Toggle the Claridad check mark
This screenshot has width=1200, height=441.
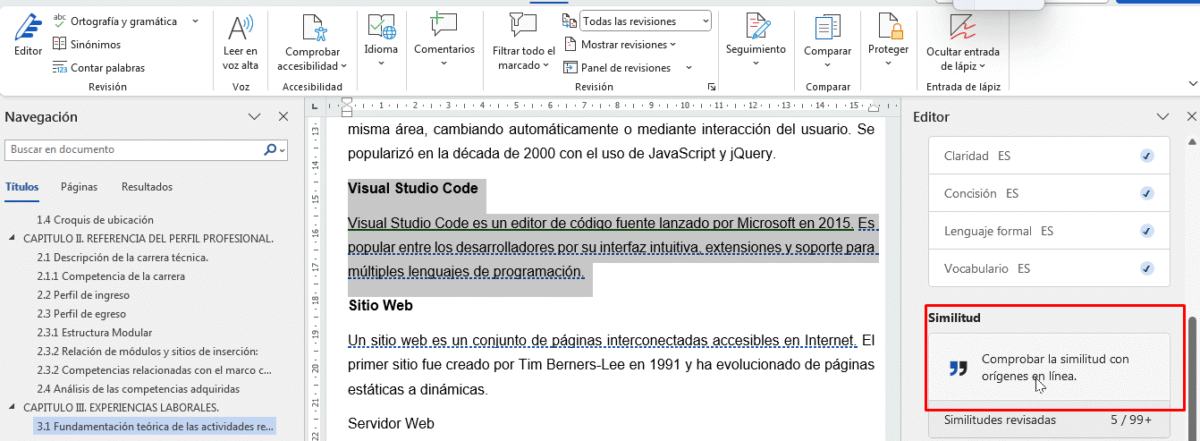pos(1147,156)
